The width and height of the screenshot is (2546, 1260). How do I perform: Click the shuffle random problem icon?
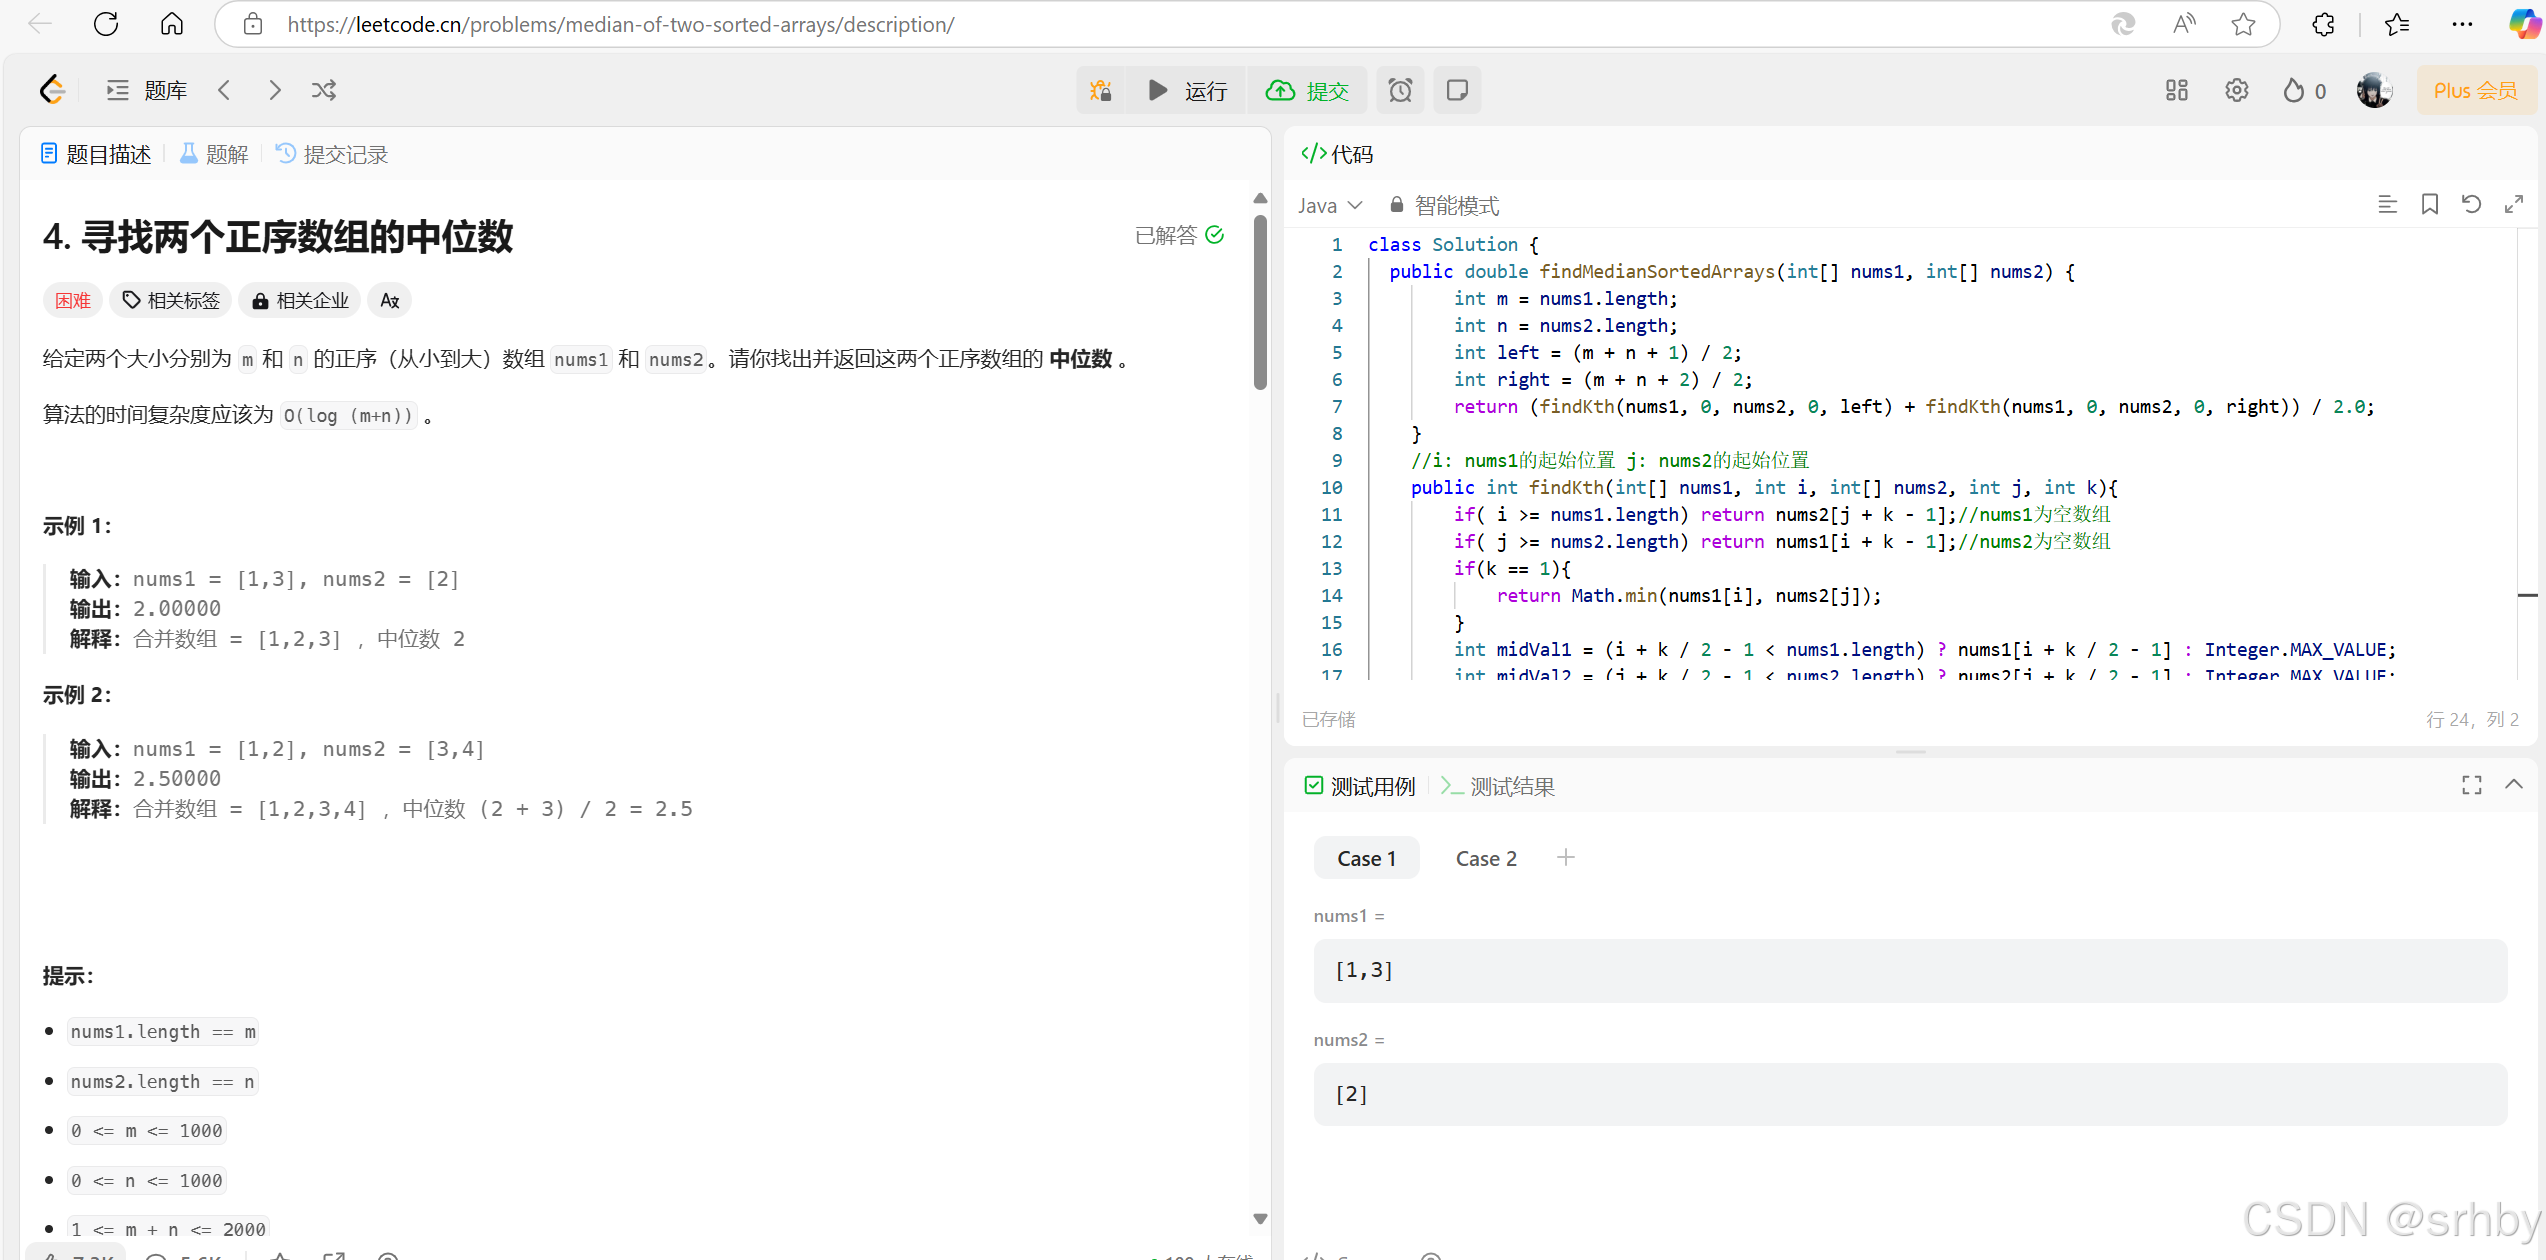tap(324, 91)
